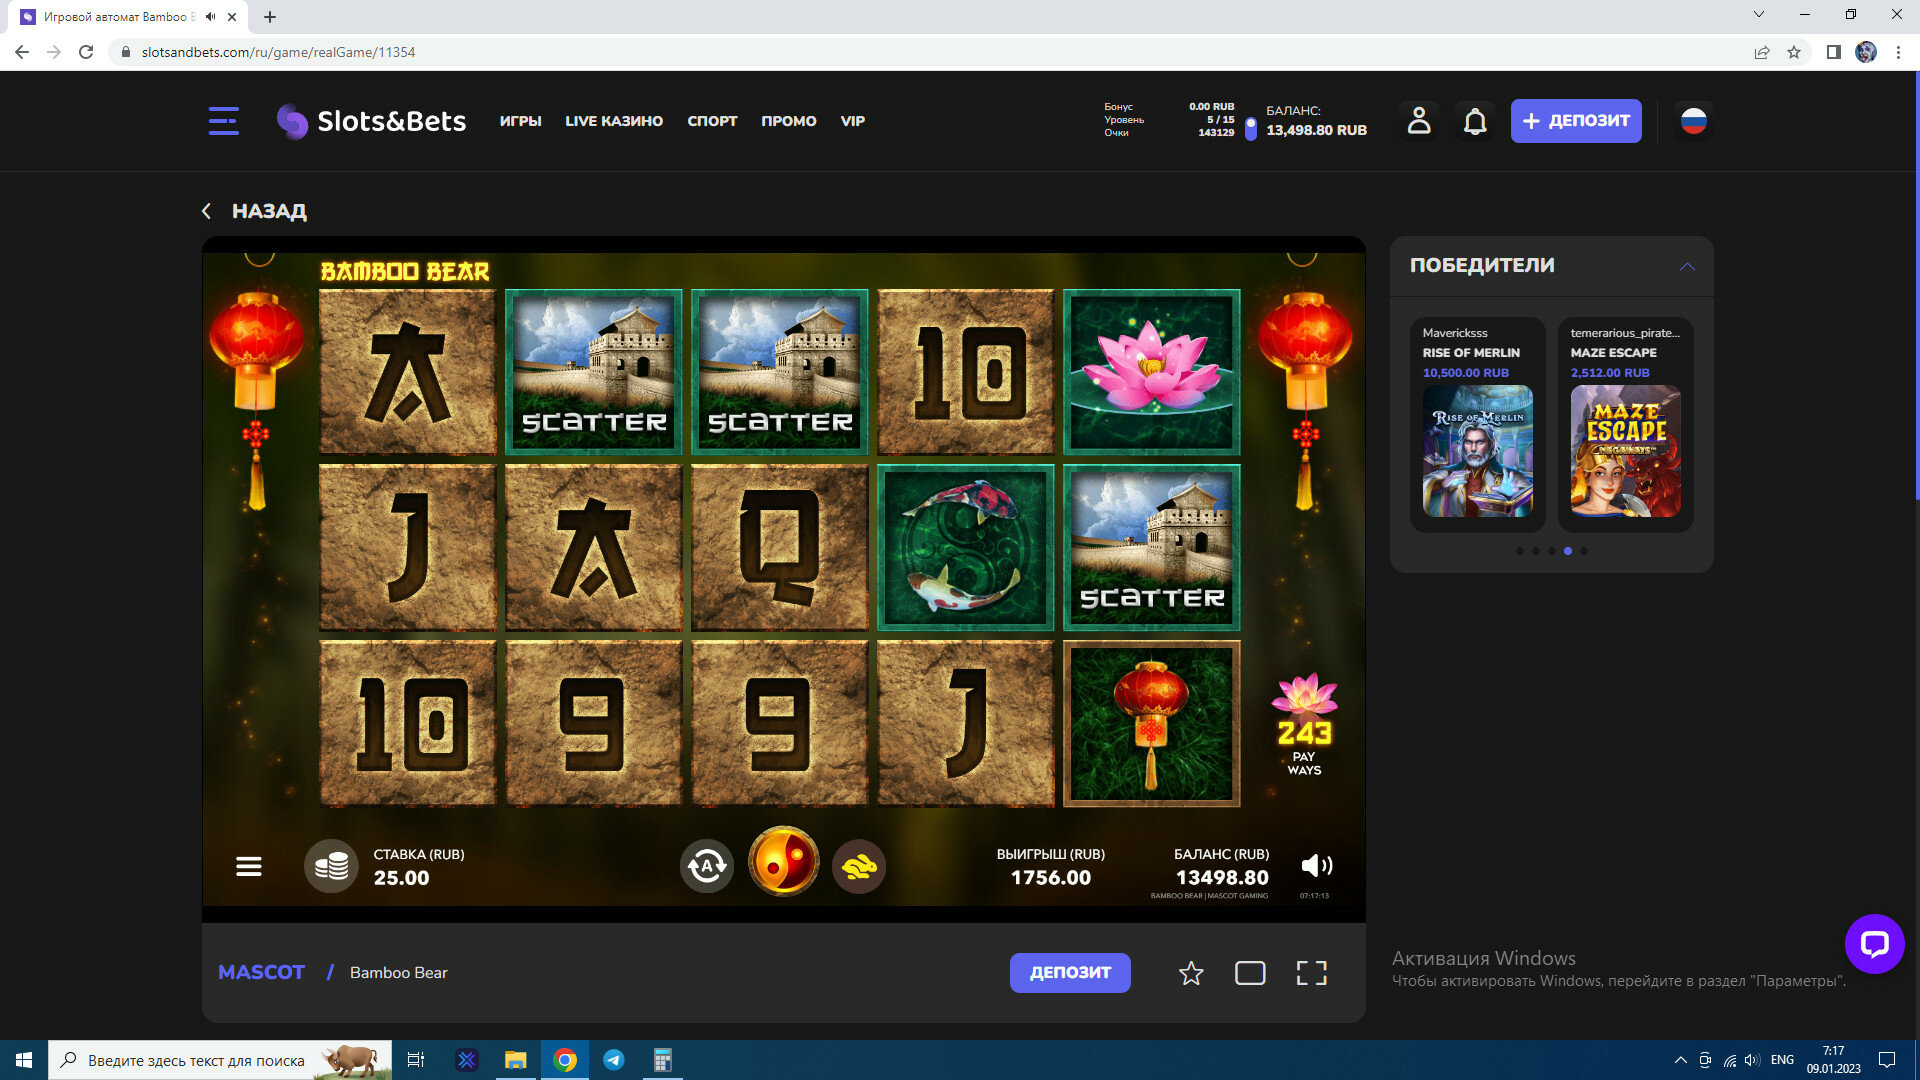1920x1080 pixels.
Task: Open the LIVE КАЗИНО menu item
Action: 614,121
